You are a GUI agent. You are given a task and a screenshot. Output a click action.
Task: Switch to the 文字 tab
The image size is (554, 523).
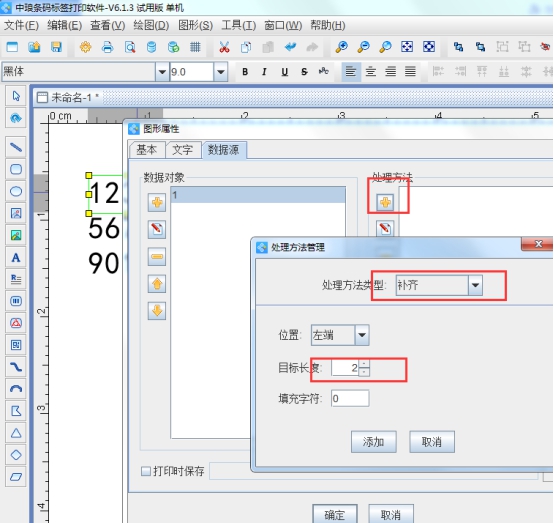tap(182, 150)
